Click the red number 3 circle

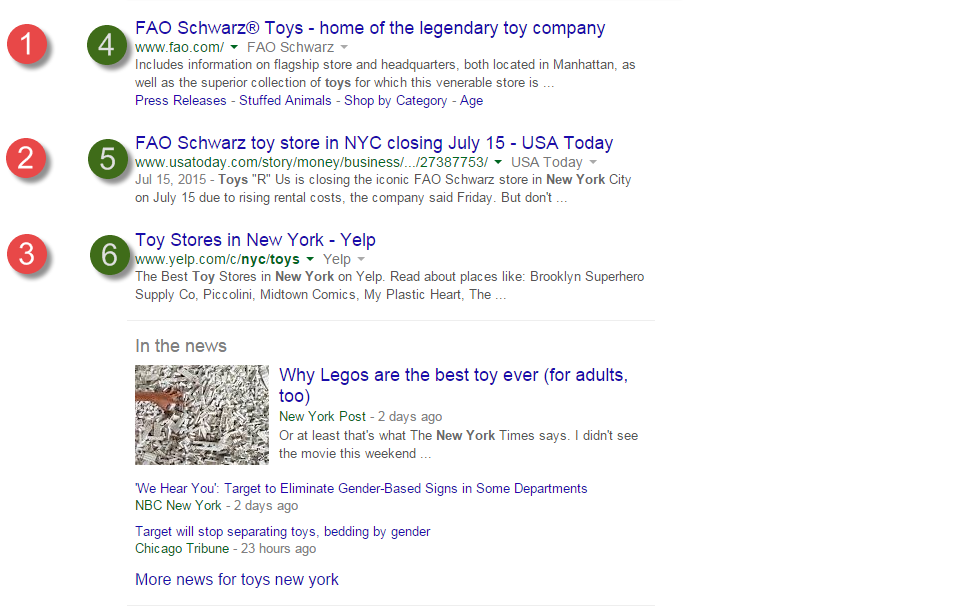click(x=29, y=255)
